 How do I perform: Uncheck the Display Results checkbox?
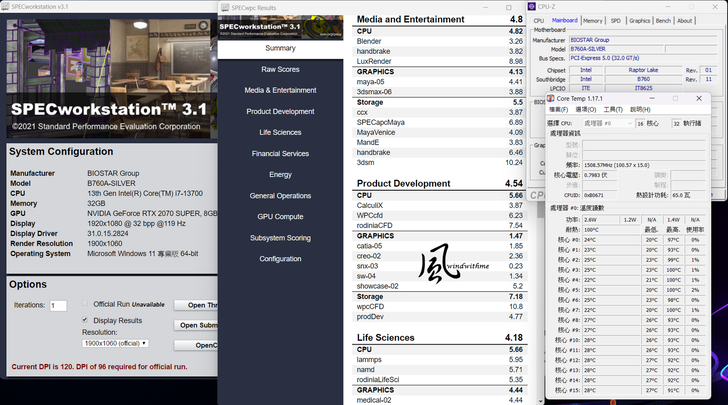pos(84,320)
